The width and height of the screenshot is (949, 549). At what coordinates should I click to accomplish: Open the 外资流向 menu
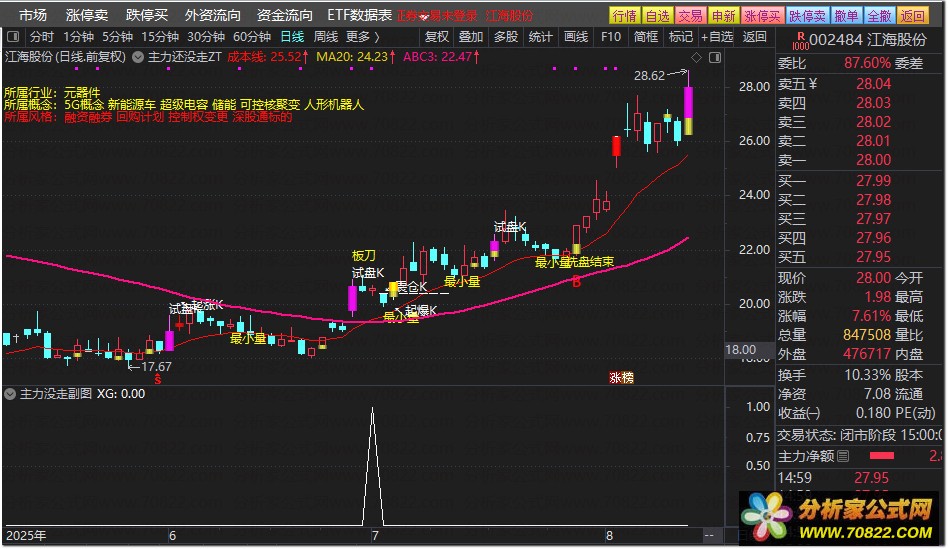click(x=212, y=15)
